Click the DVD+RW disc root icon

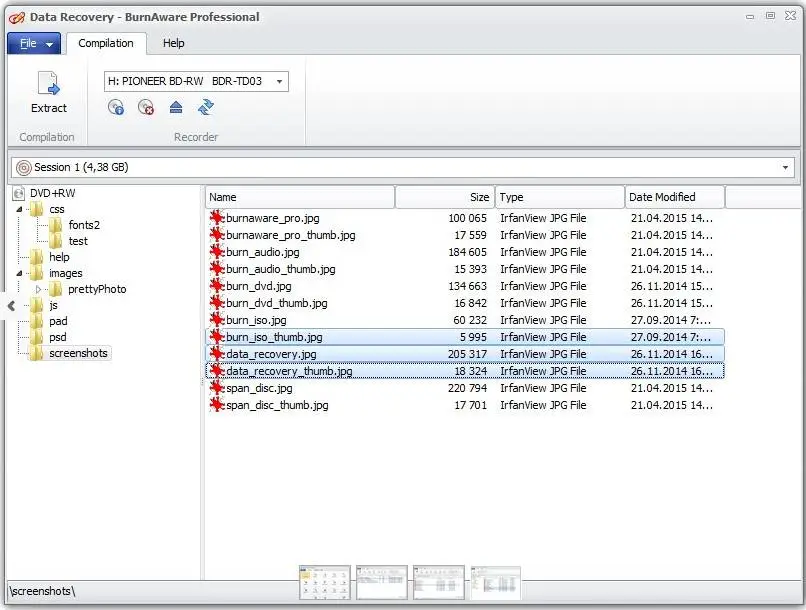19,193
